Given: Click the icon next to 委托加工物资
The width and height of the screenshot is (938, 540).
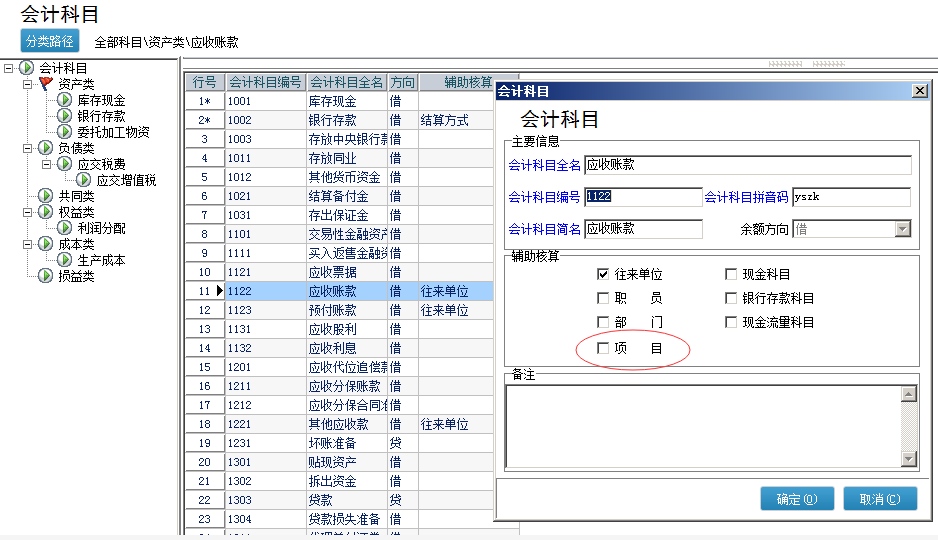Looking at the screenshot, I should 65,132.
